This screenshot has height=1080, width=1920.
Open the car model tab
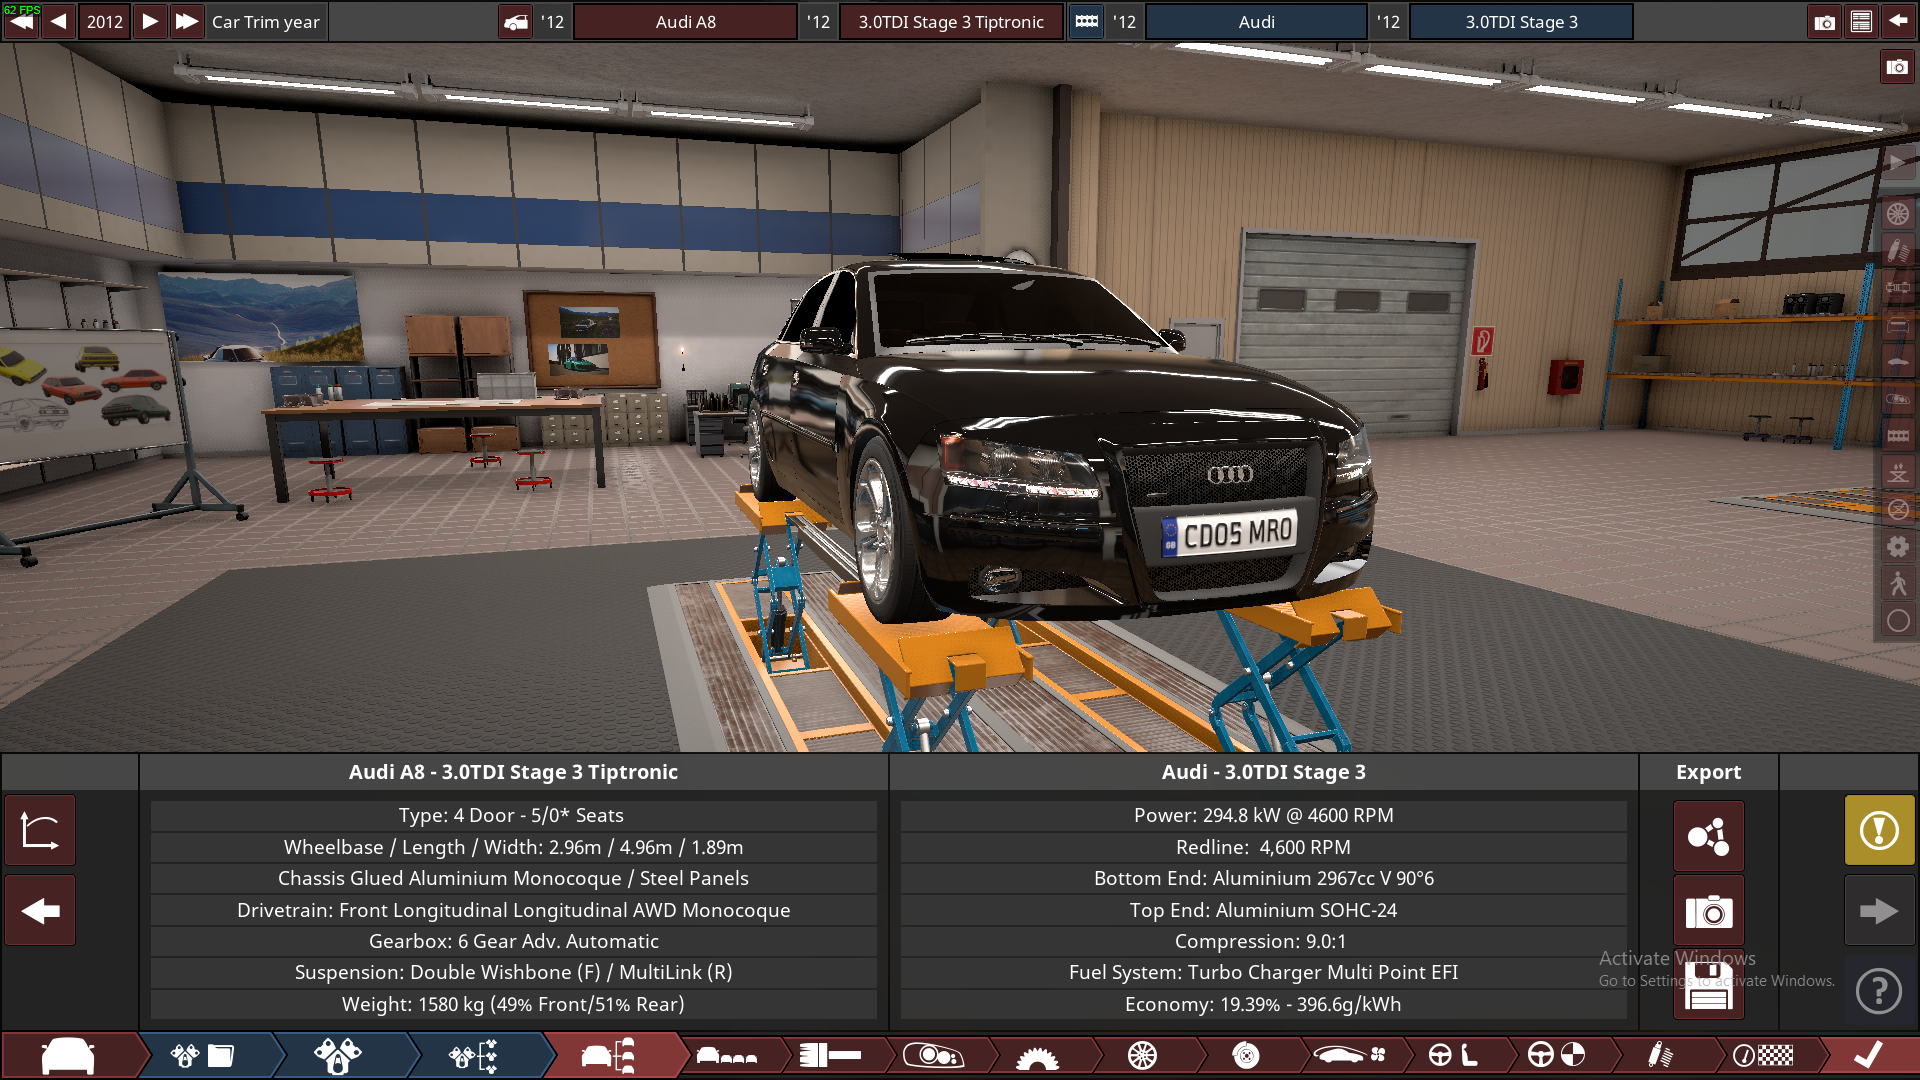[68, 1055]
